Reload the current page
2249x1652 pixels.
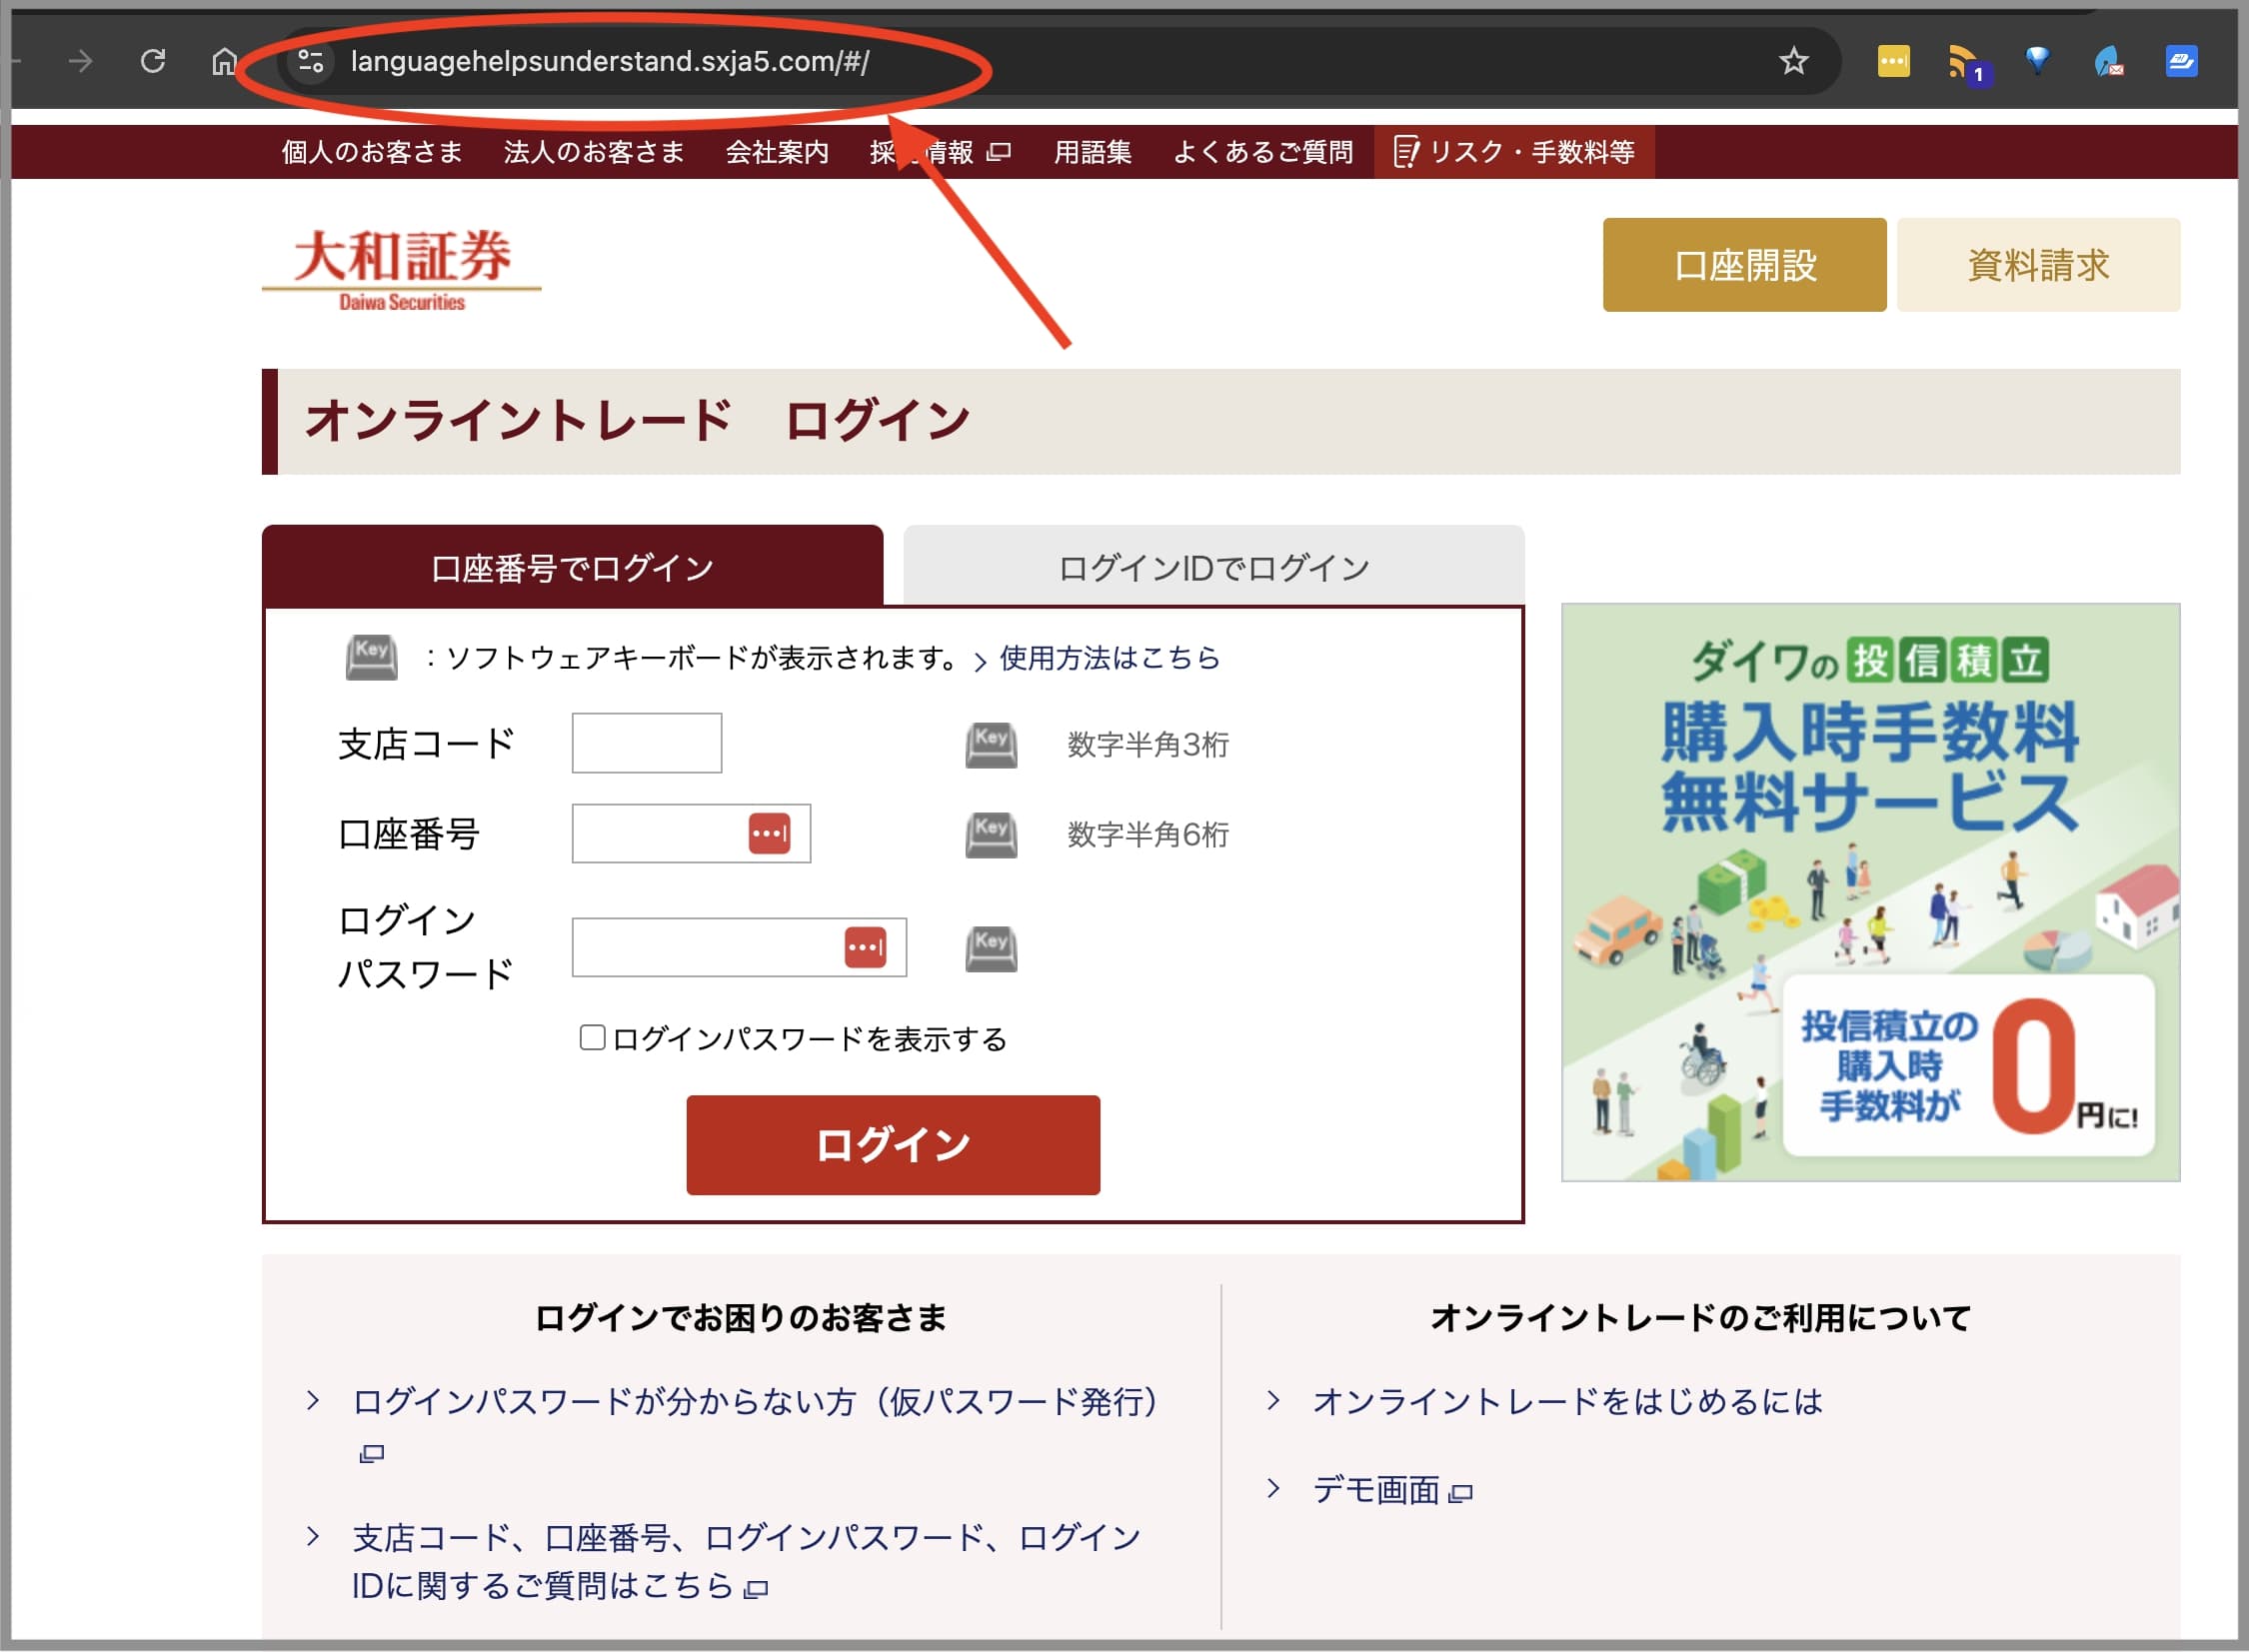(152, 61)
